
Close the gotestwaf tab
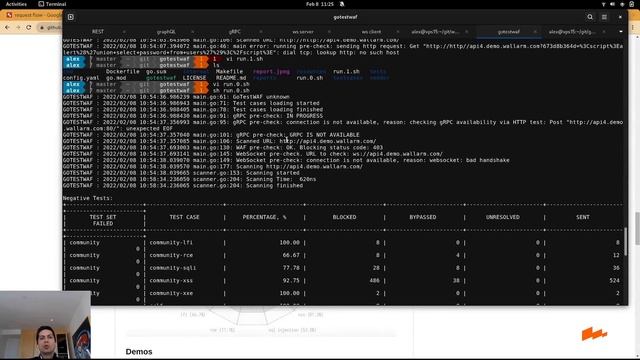coord(535,32)
